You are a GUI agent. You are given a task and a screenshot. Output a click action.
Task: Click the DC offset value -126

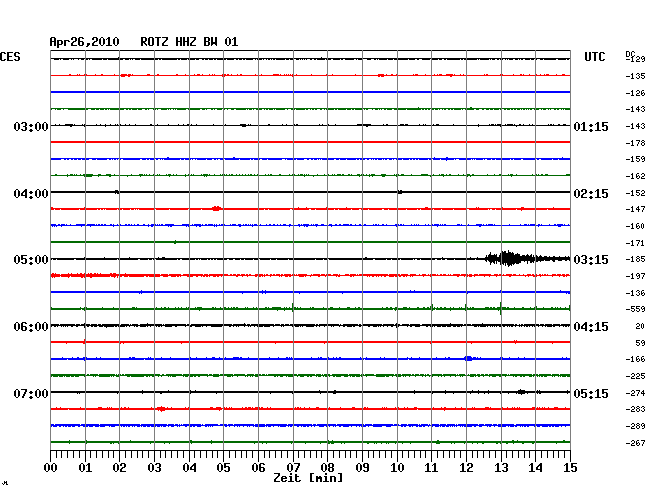635,93
